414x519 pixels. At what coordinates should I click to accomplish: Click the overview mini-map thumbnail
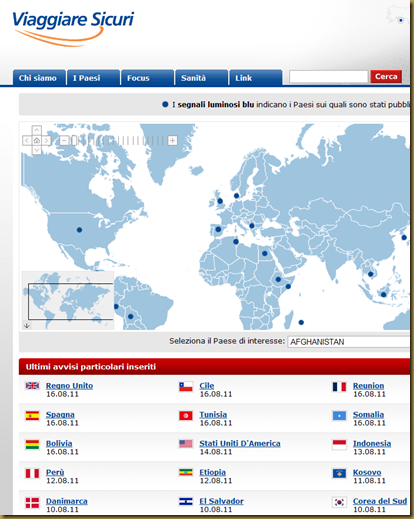pos(68,300)
